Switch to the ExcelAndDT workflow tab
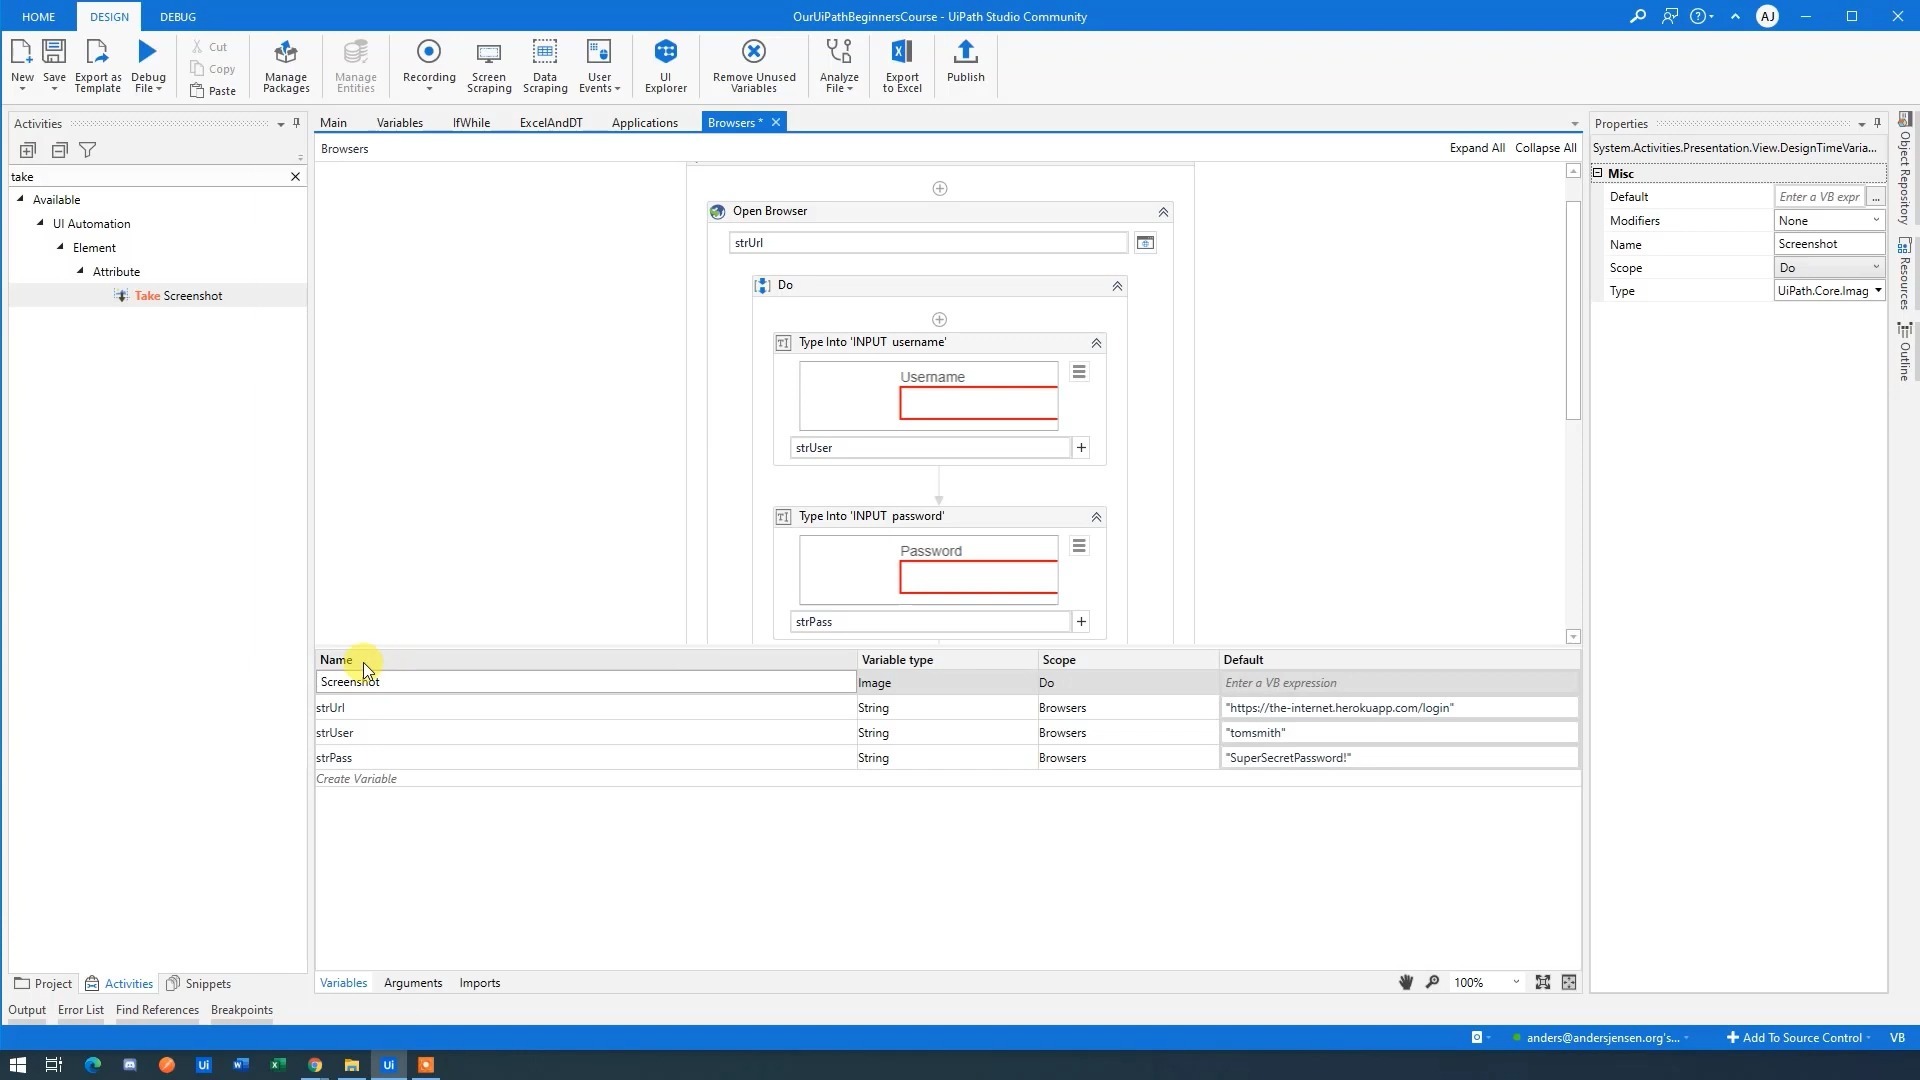Viewport: 1920px width, 1080px height. tap(551, 123)
